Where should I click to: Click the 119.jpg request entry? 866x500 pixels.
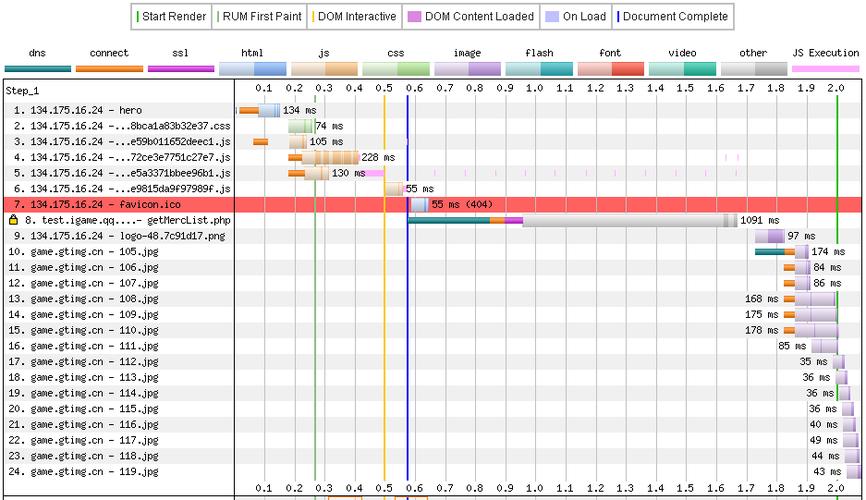(x=83, y=472)
